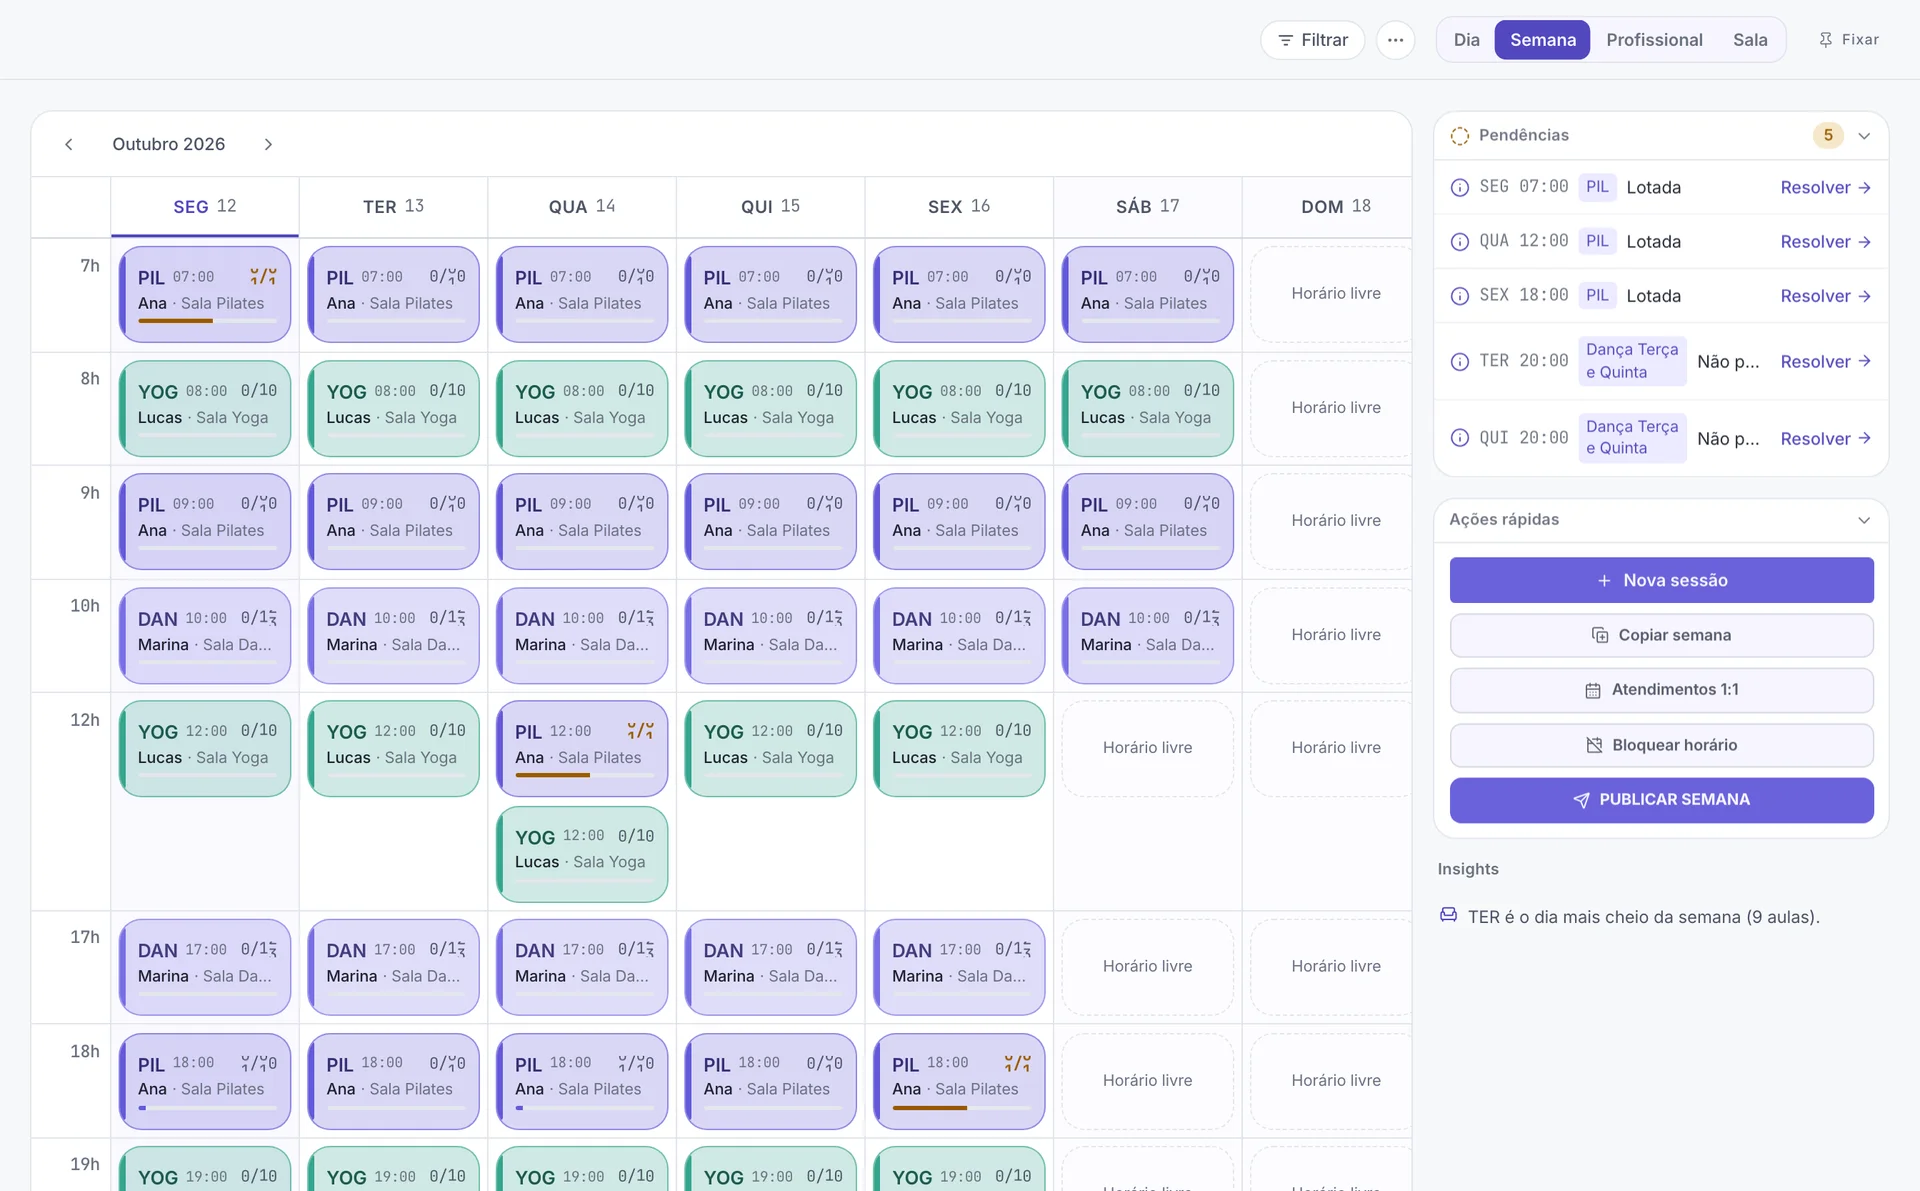Click the Pendências count badge 5
This screenshot has width=1920, height=1191.
coord(1828,135)
